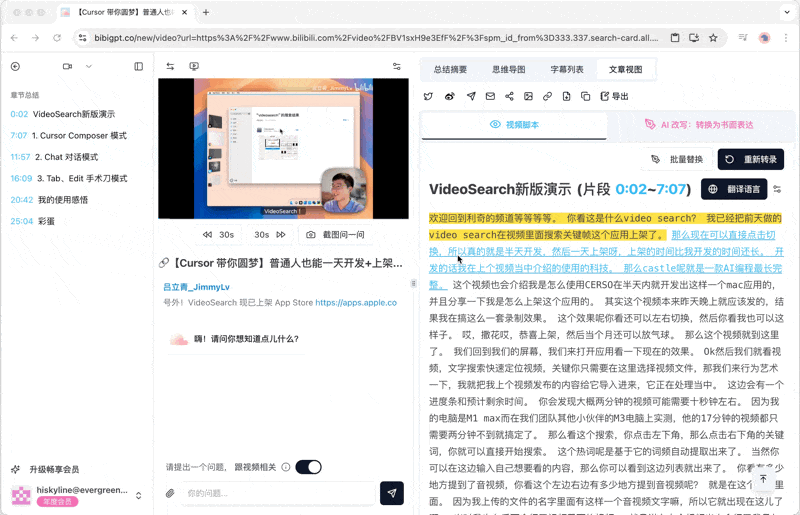Jump to top with up-arrow button

pos(763,479)
